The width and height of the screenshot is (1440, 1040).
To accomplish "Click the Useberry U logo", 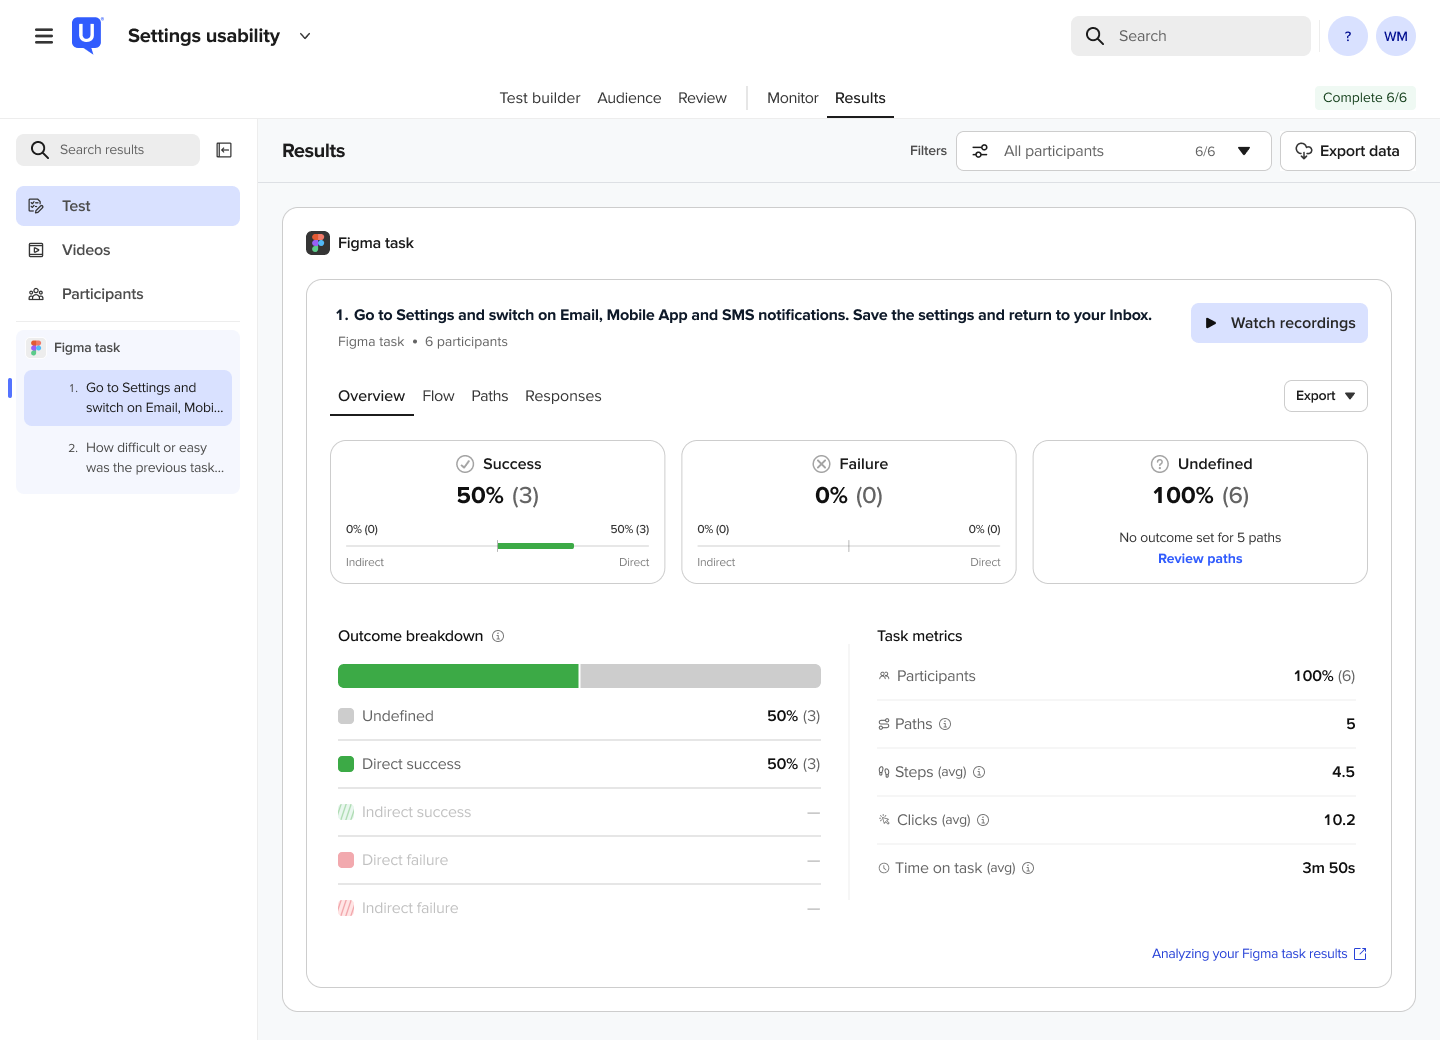I will pos(87,35).
